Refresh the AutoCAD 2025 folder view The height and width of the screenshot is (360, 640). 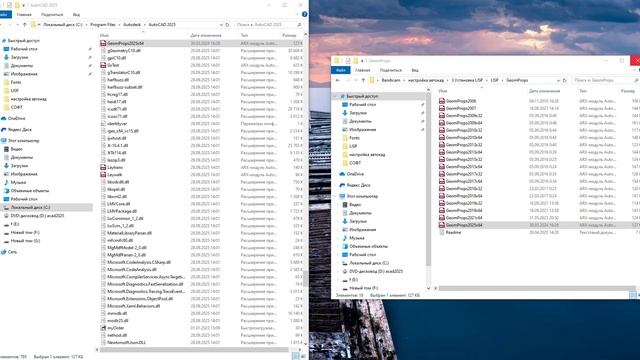pos(227,25)
